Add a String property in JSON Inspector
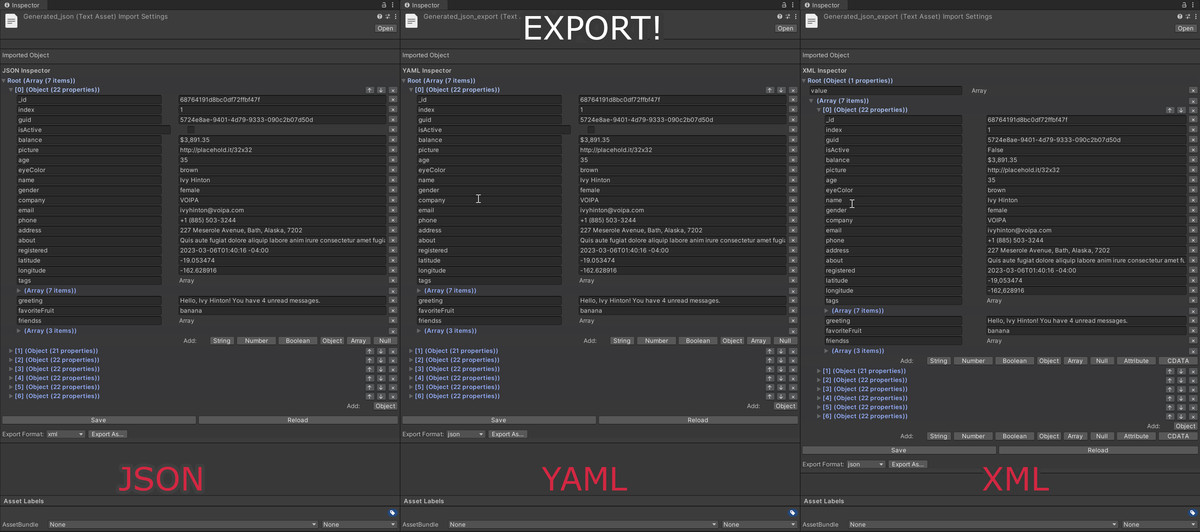This screenshot has height=532, width=1200. tap(222, 340)
